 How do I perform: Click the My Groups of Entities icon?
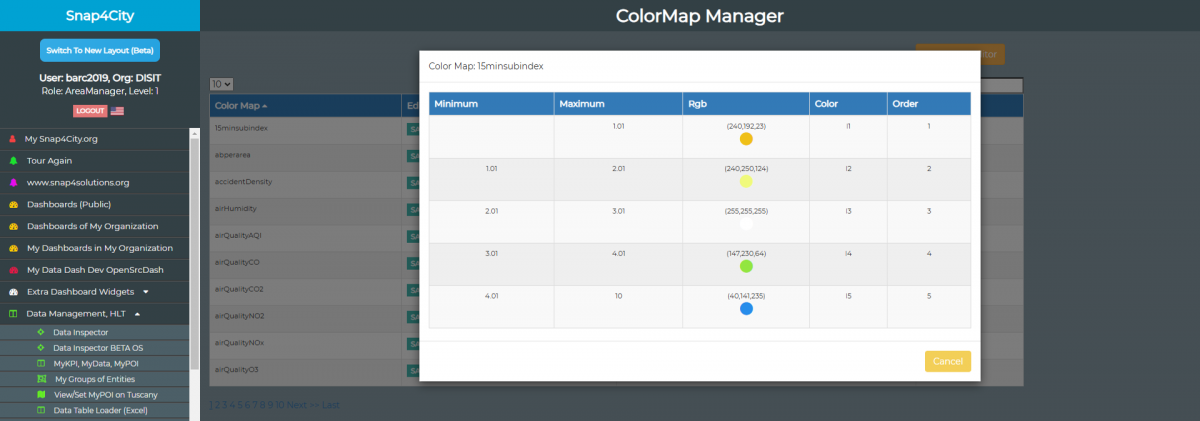pyautogui.click(x=40, y=380)
